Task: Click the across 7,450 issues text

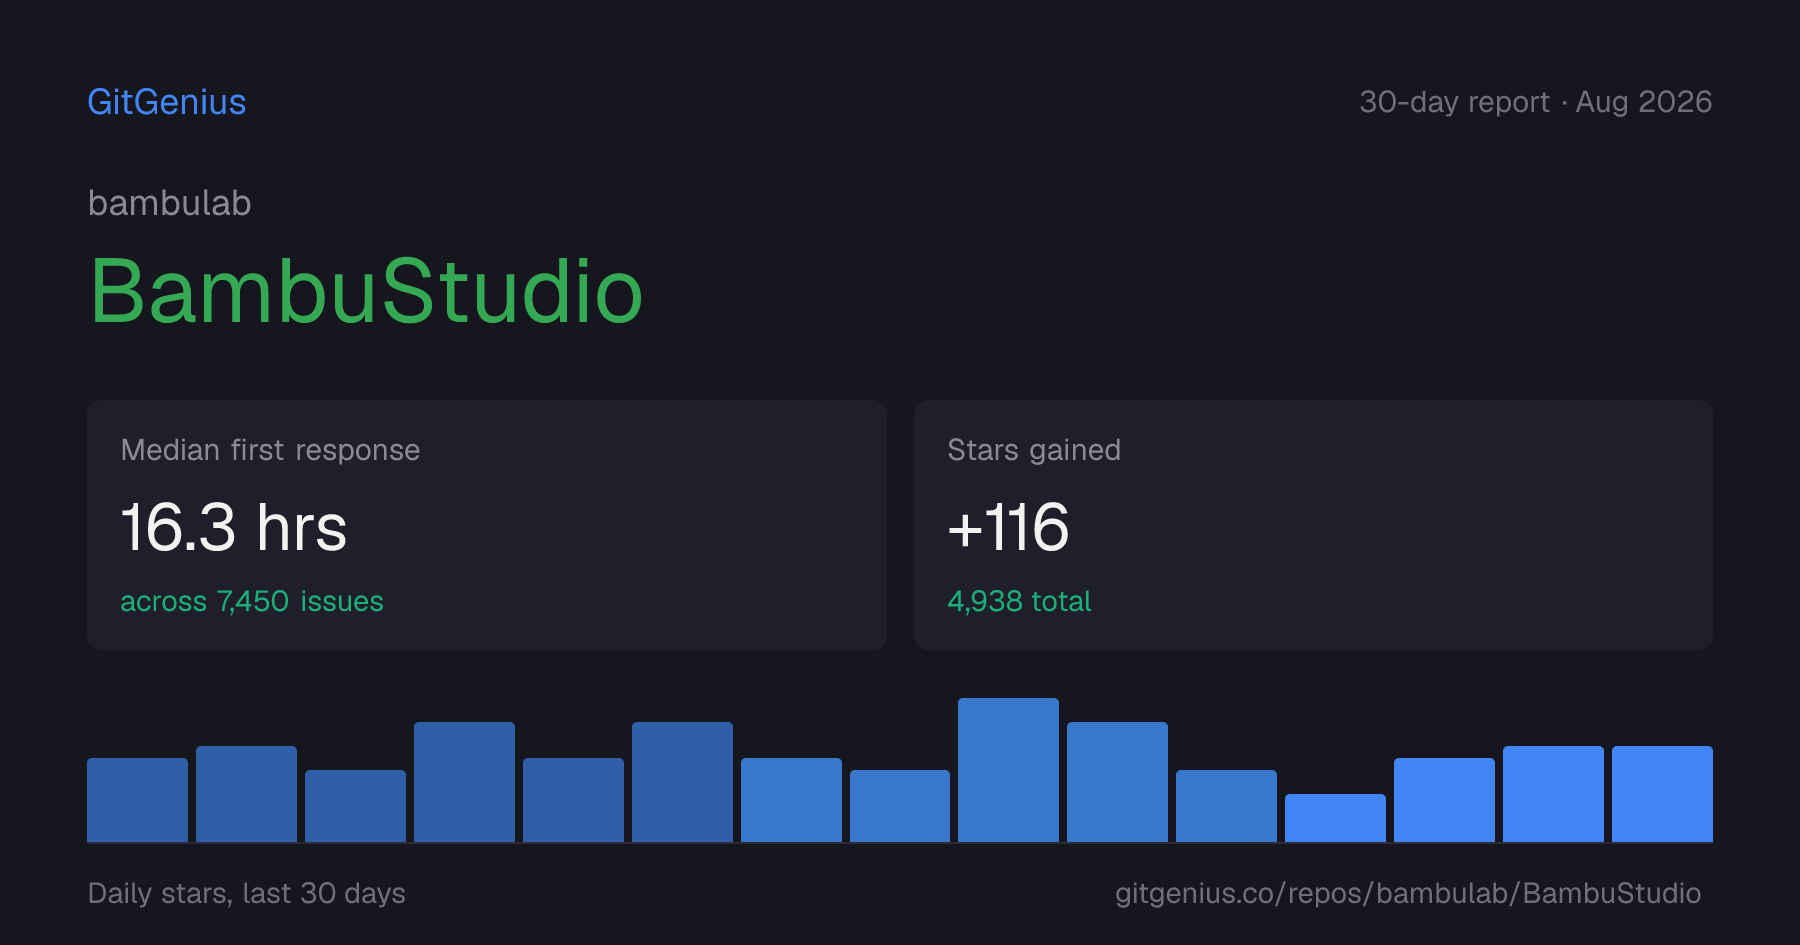Action: [252, 601]
